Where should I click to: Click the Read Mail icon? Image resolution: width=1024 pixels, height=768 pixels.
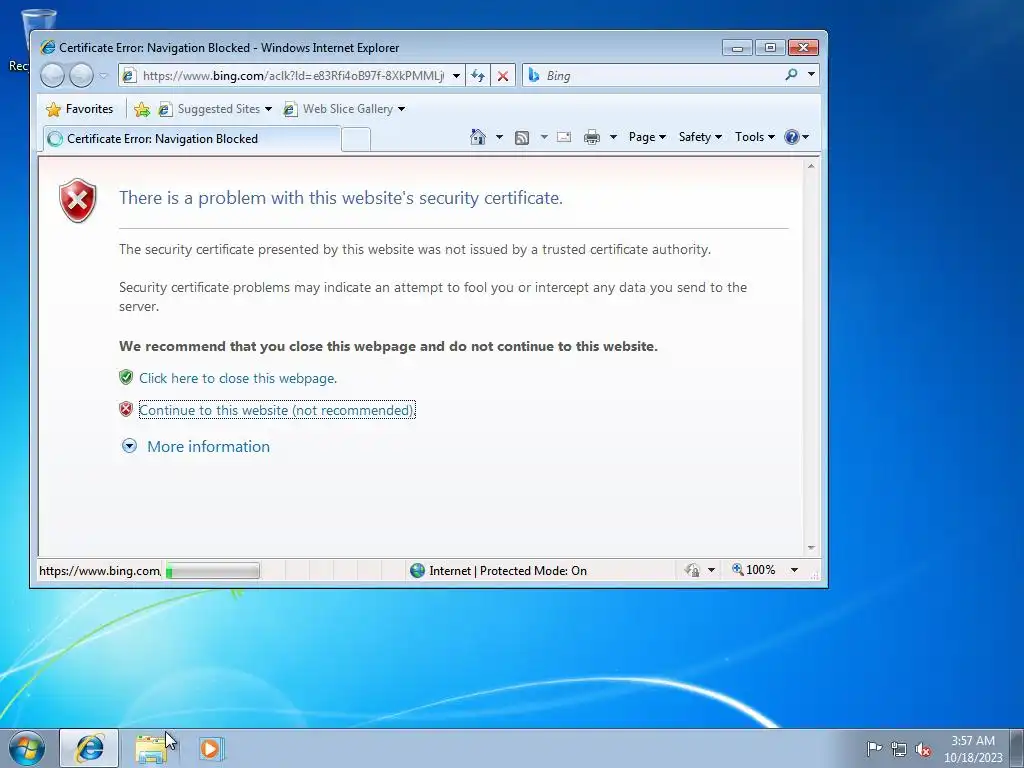coord(564,137)
